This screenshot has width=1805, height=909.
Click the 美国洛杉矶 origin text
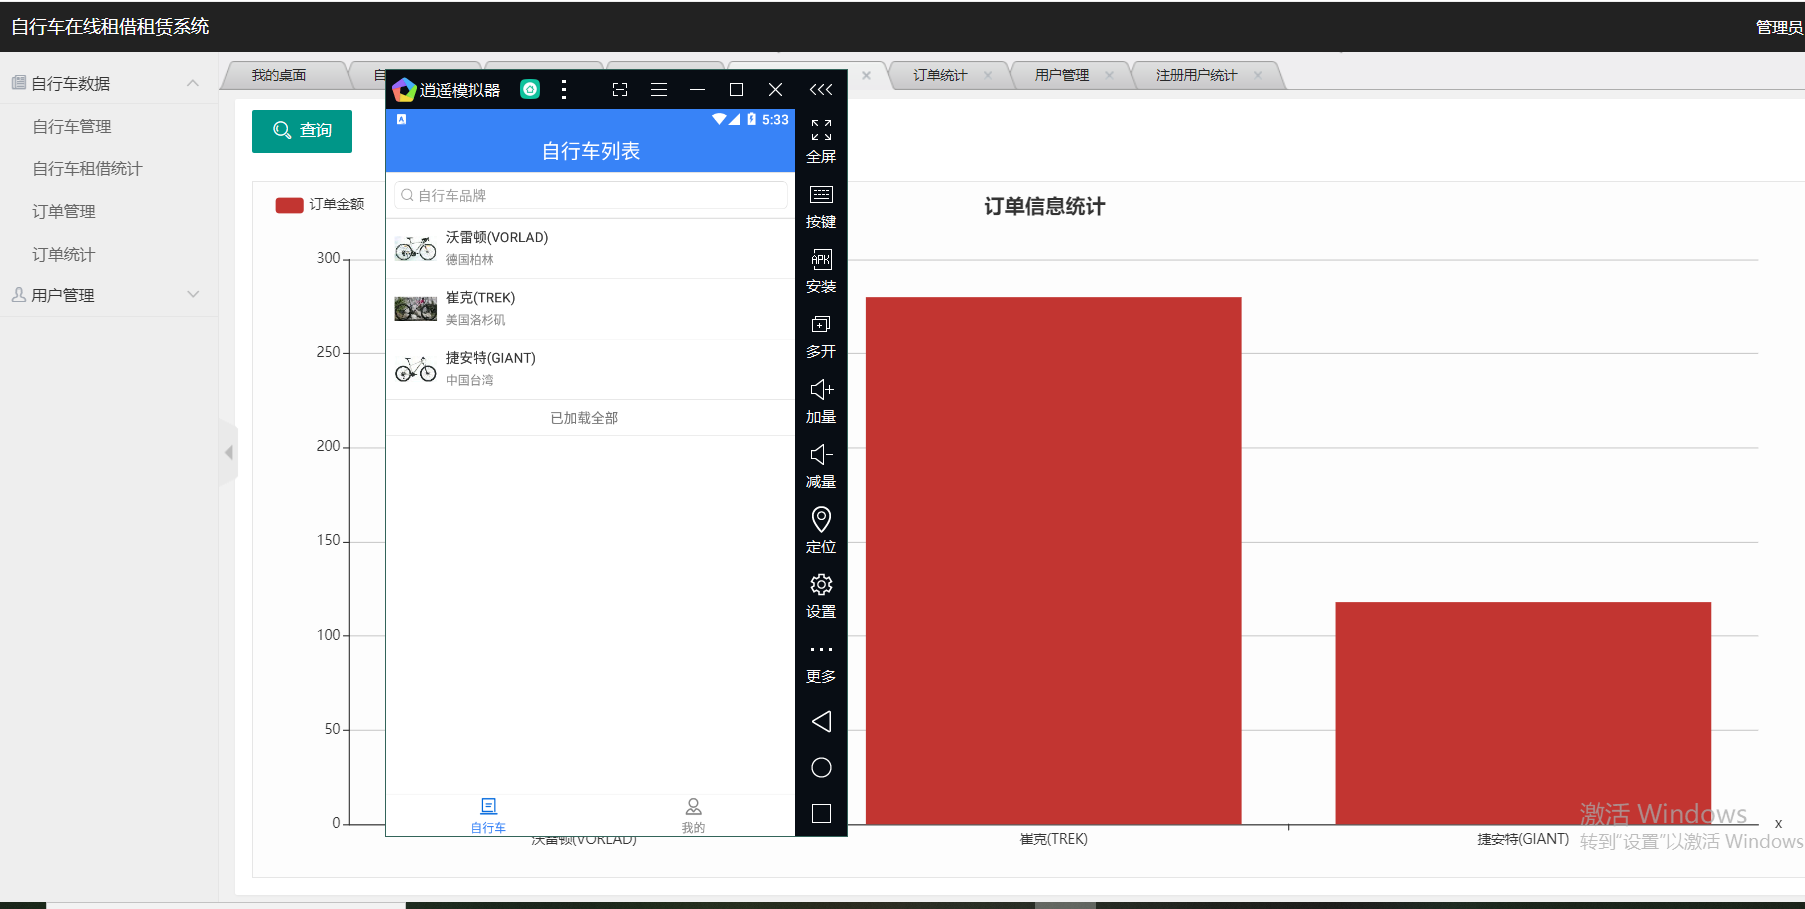click(x=476, y=320)
